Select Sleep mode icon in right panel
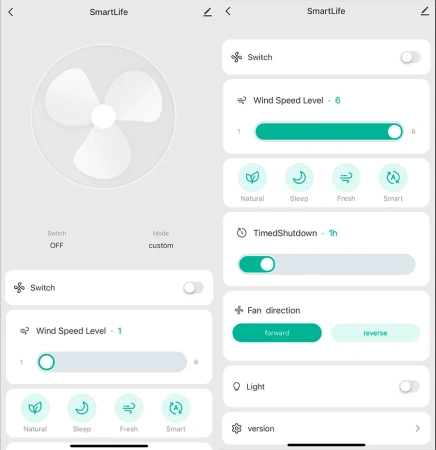The height and width of the screenshot is (450, 436). (299, 177)
